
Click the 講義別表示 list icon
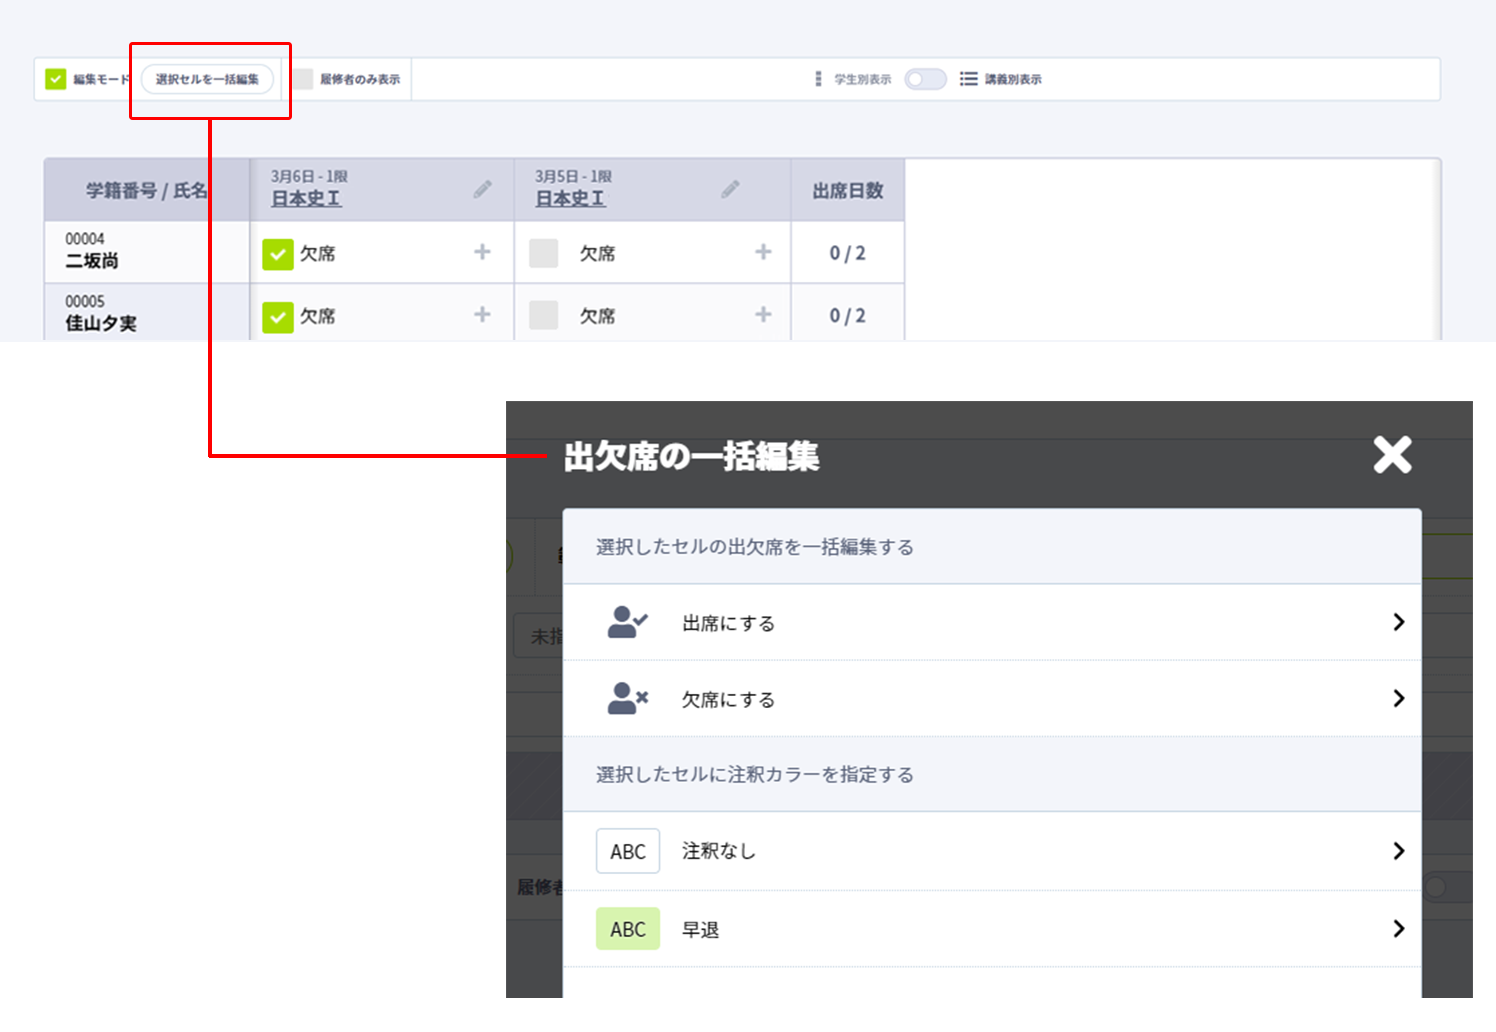pos(968,79)
